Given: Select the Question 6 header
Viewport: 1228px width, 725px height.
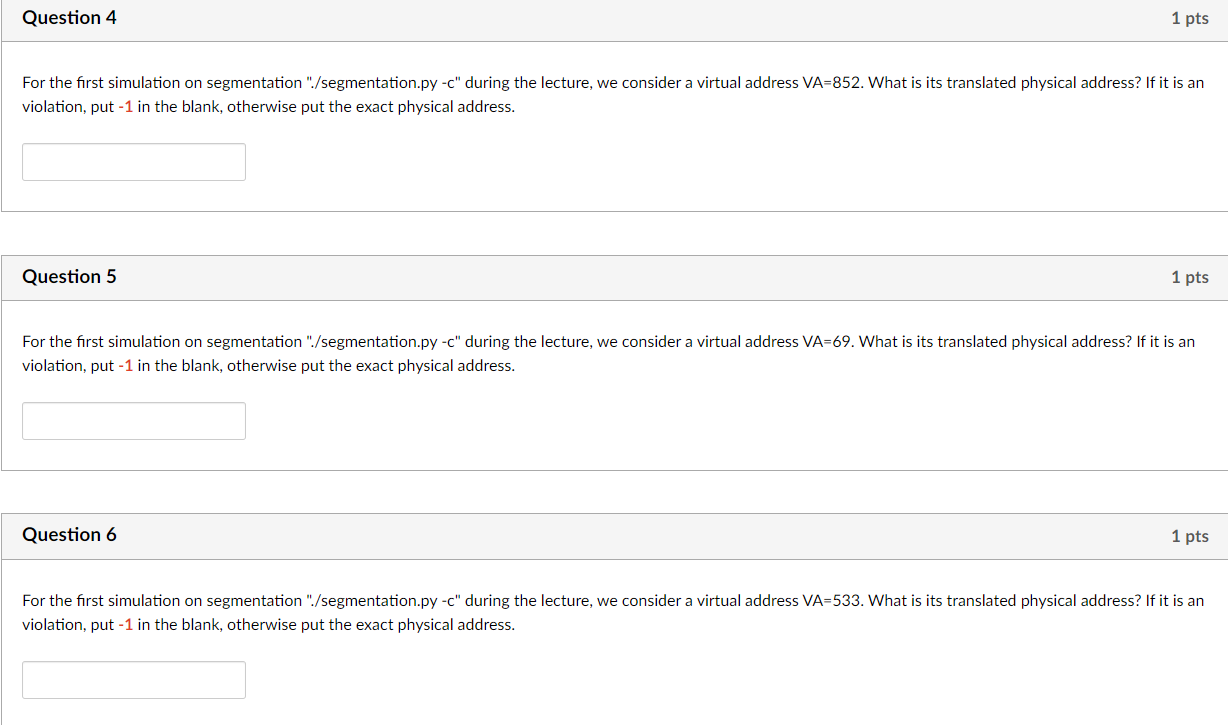Looking at the screenshot, I should [x=69, y=534].
